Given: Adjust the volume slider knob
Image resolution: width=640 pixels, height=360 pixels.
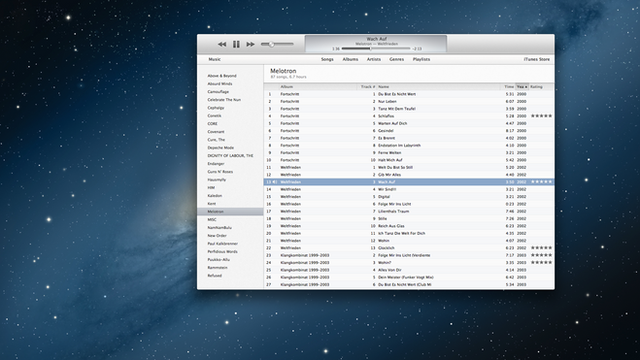Looking at the screenshot, I should (271, 44).
